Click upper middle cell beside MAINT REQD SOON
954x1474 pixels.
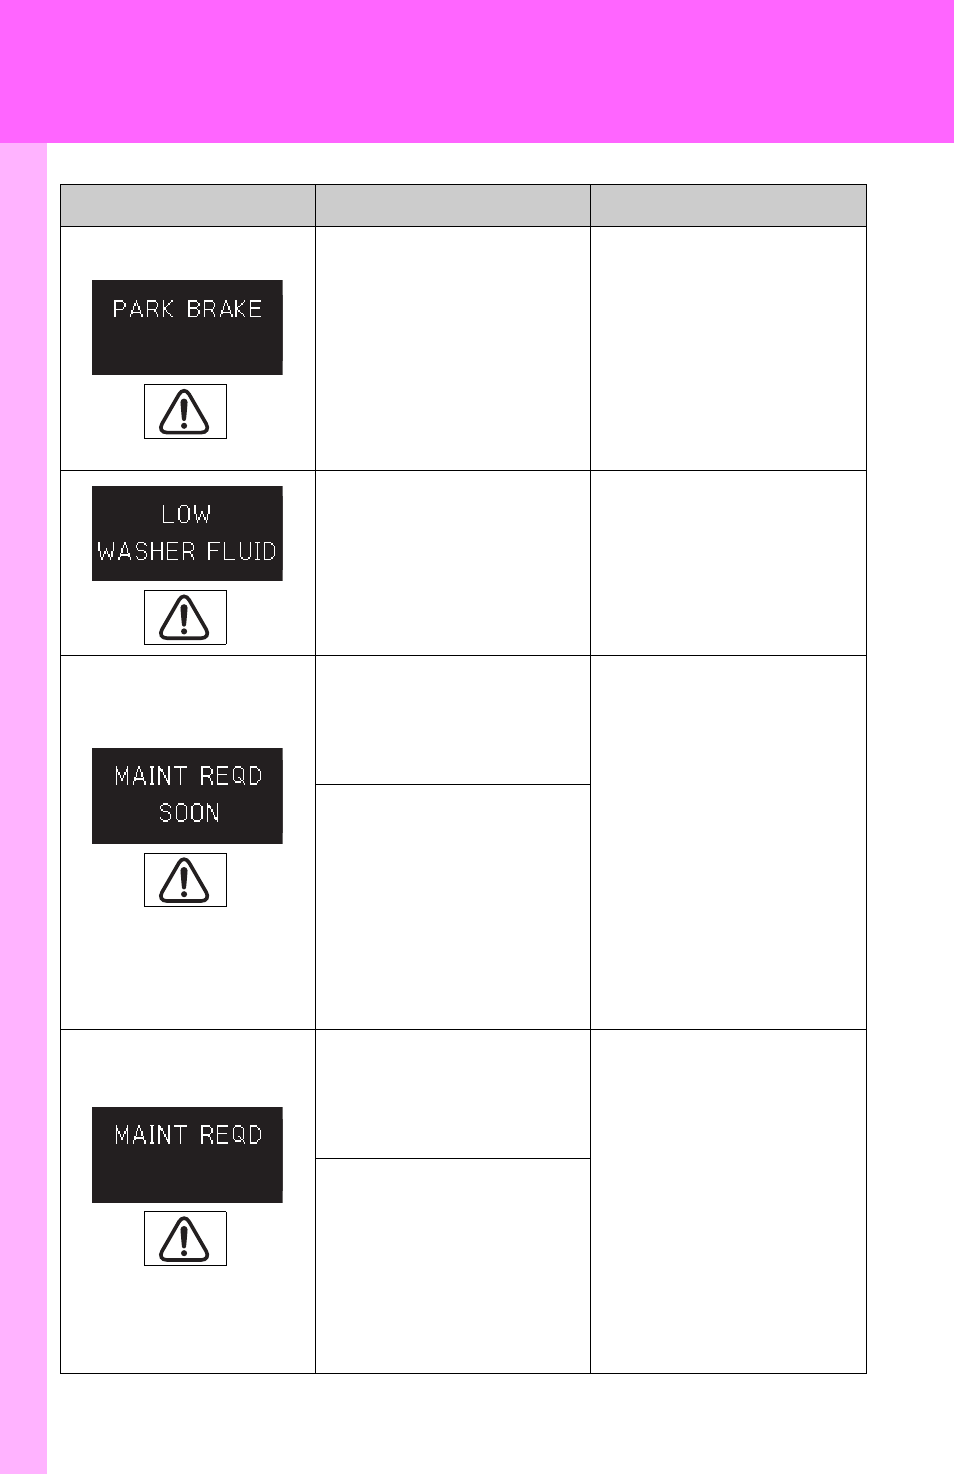click(x=453, y=720)
